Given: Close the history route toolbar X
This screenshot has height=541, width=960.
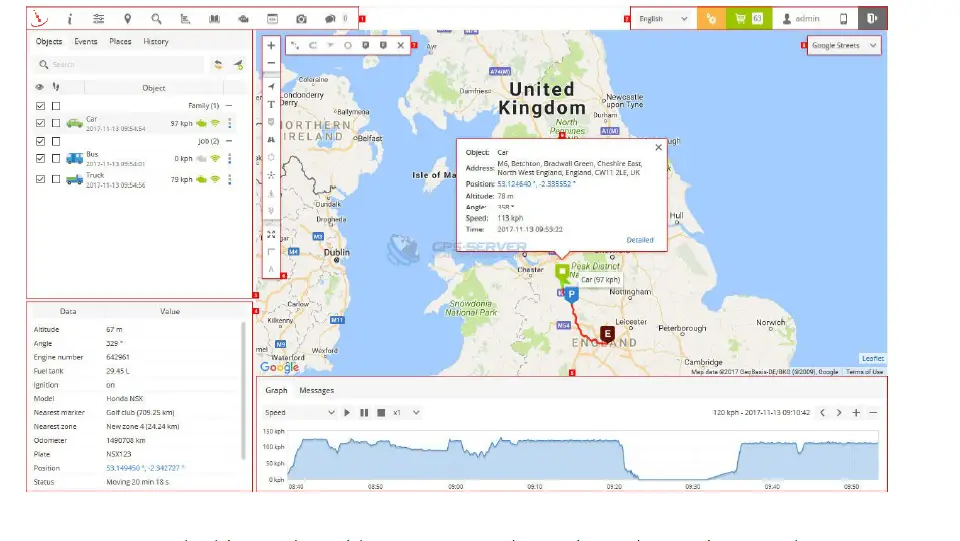Looking at the screenshot, I should point(400,45).
